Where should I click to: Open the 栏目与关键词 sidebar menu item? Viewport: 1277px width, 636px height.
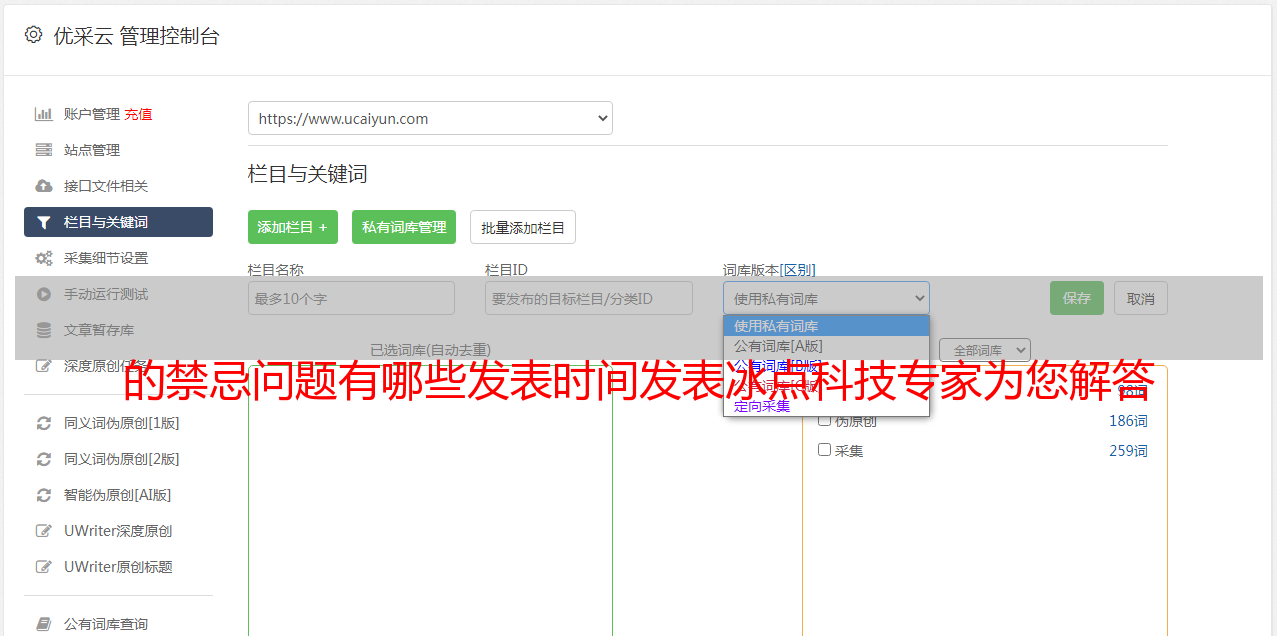pos(118,222)
